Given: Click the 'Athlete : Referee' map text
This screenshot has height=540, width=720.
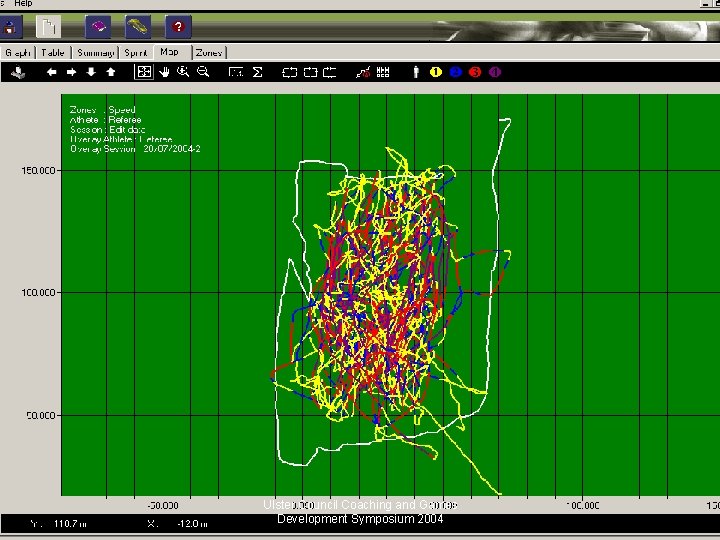Looking at the screenshot, I should tap(106, 120).
